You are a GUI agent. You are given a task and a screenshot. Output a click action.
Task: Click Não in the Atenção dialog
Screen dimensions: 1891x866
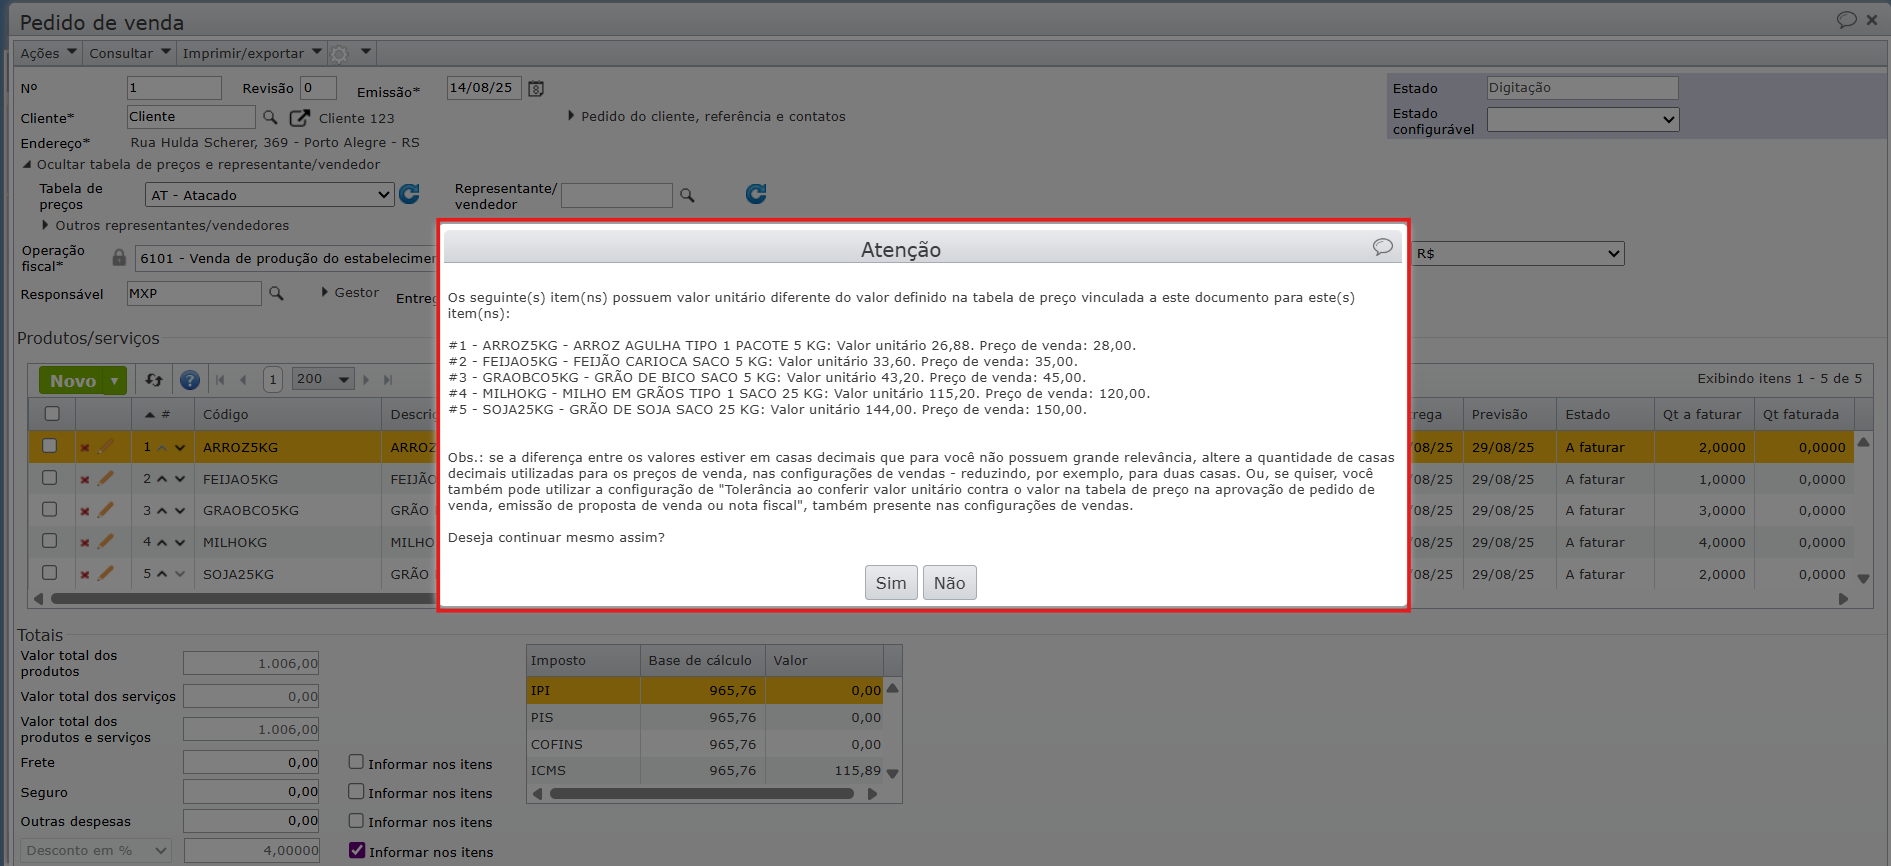click(x=949, y=583)
